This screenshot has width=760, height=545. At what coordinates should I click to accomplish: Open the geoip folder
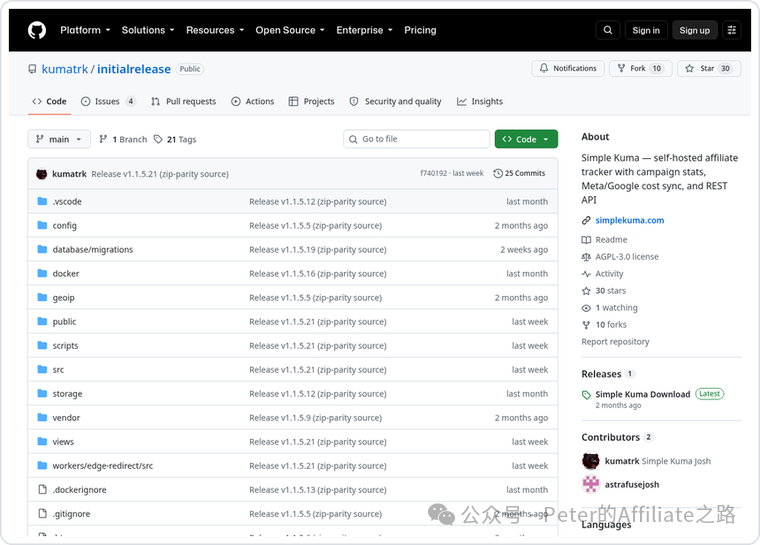click(63, 297)
